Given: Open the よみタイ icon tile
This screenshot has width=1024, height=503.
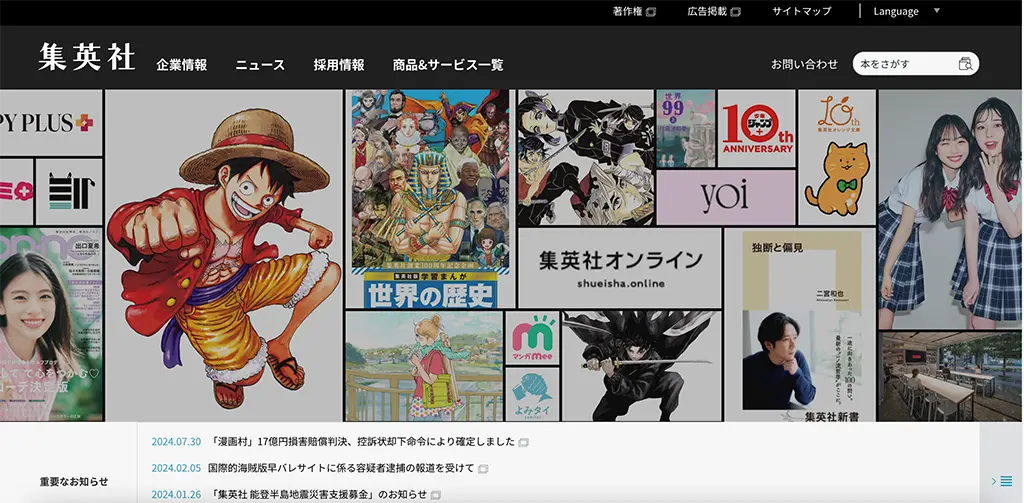Looking at the screenshot, I should [532, 394].
